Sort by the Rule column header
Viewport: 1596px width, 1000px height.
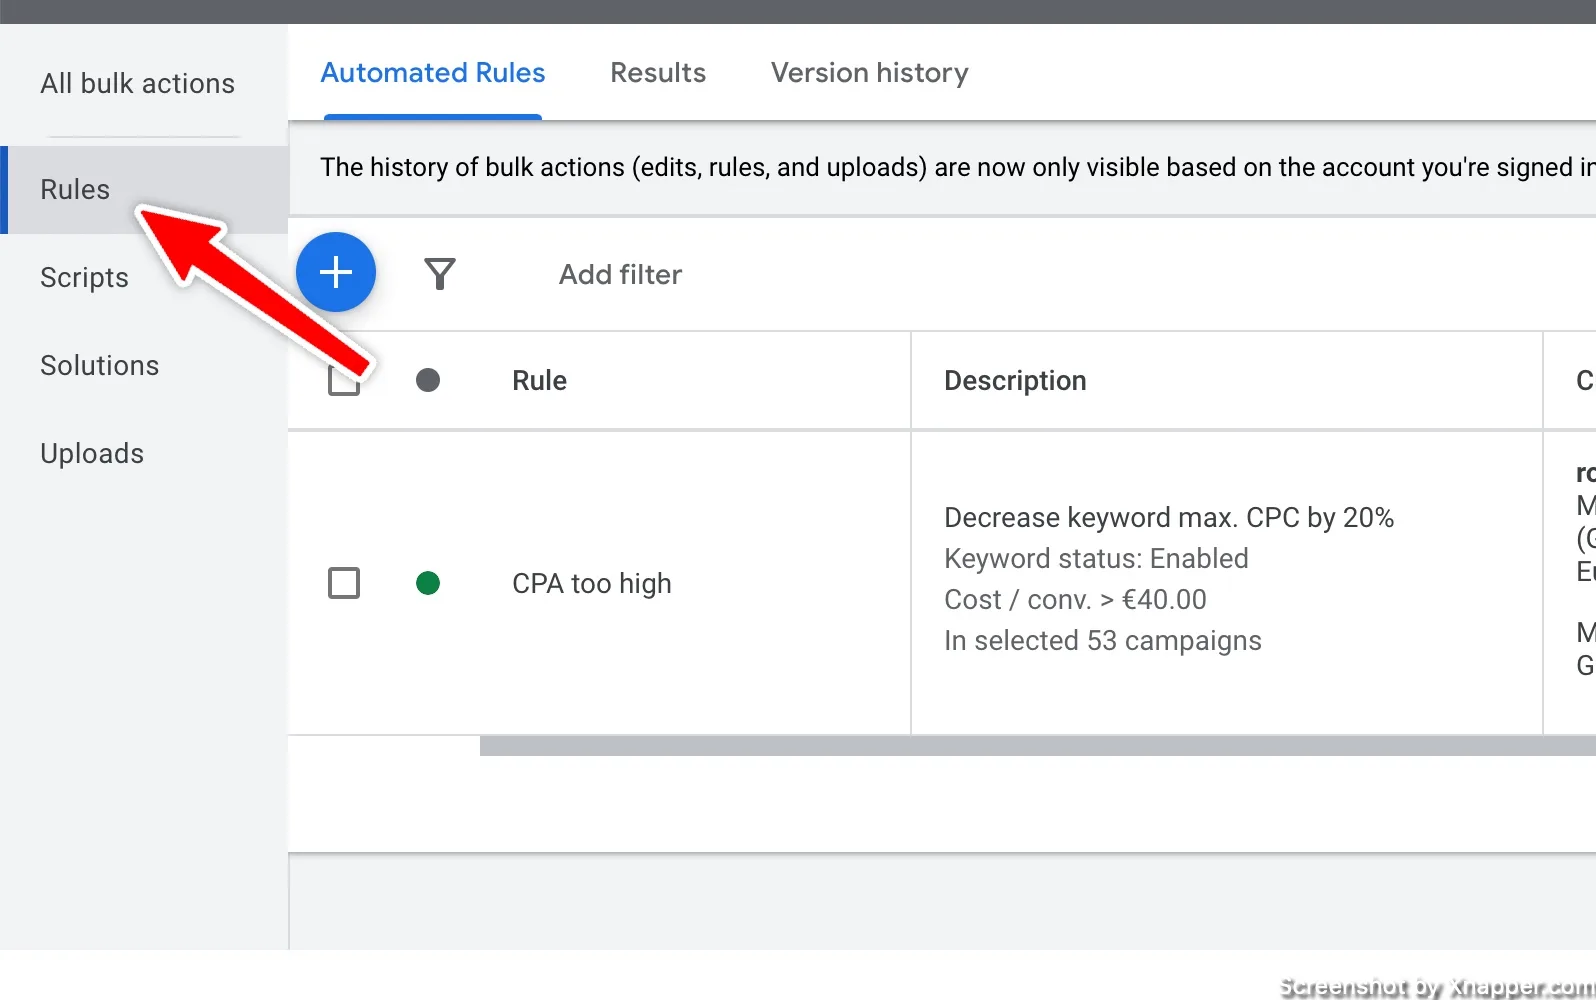(x=540, y=381)
